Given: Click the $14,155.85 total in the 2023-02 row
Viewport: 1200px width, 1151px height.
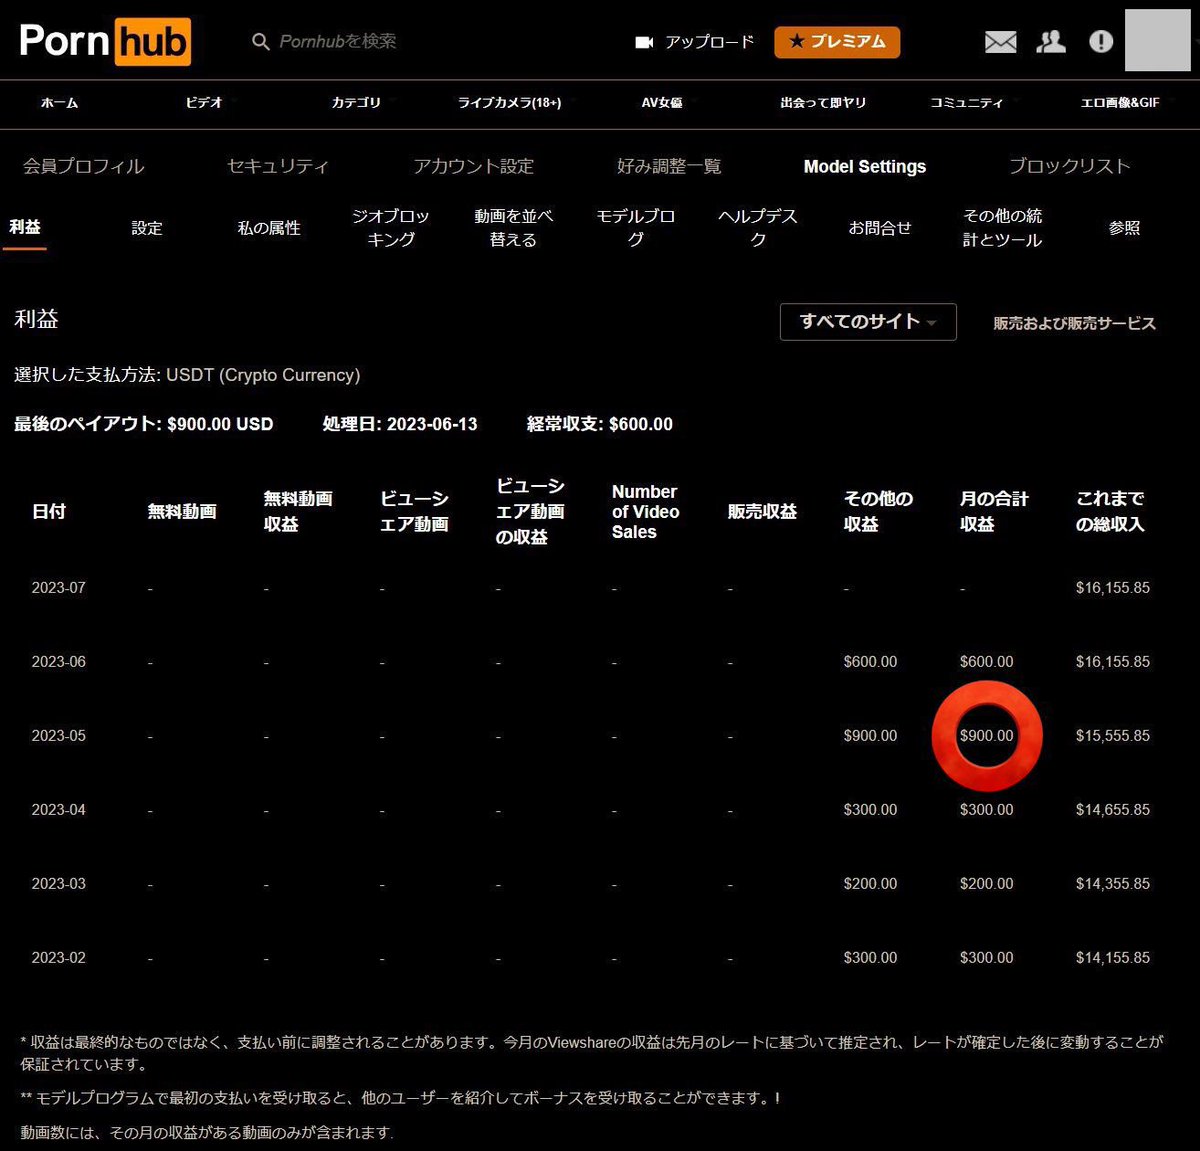Looking at the screenshot, I should (x=1113, y=958).
